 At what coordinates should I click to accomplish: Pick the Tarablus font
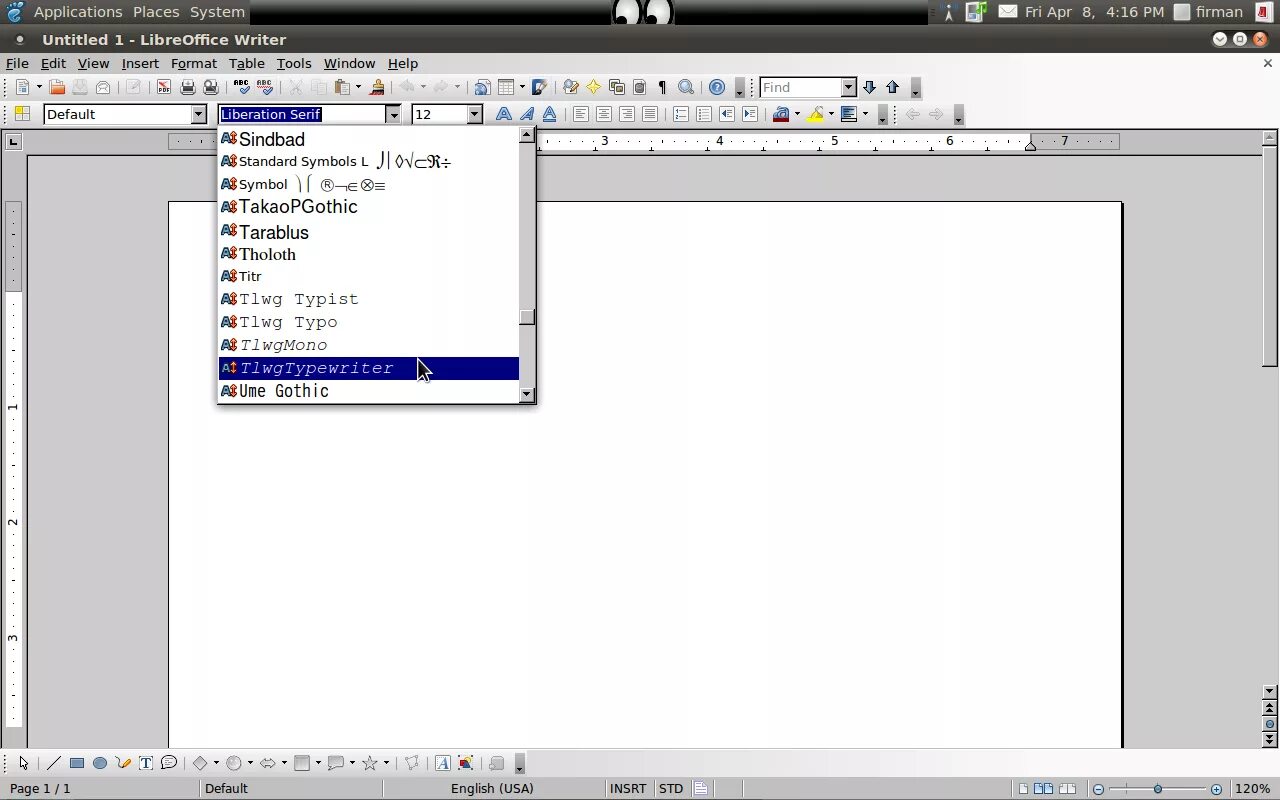click(x=368, y=232)
